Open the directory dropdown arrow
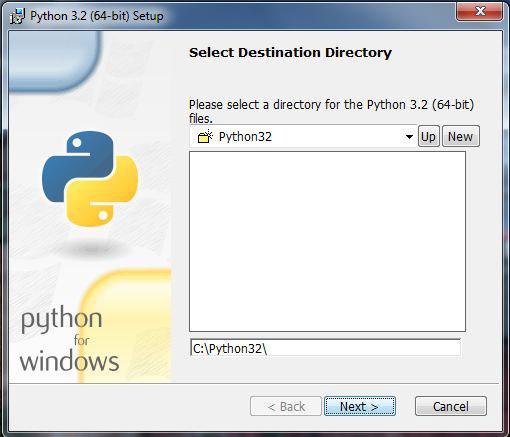The image size is (510, 437). 409,137
